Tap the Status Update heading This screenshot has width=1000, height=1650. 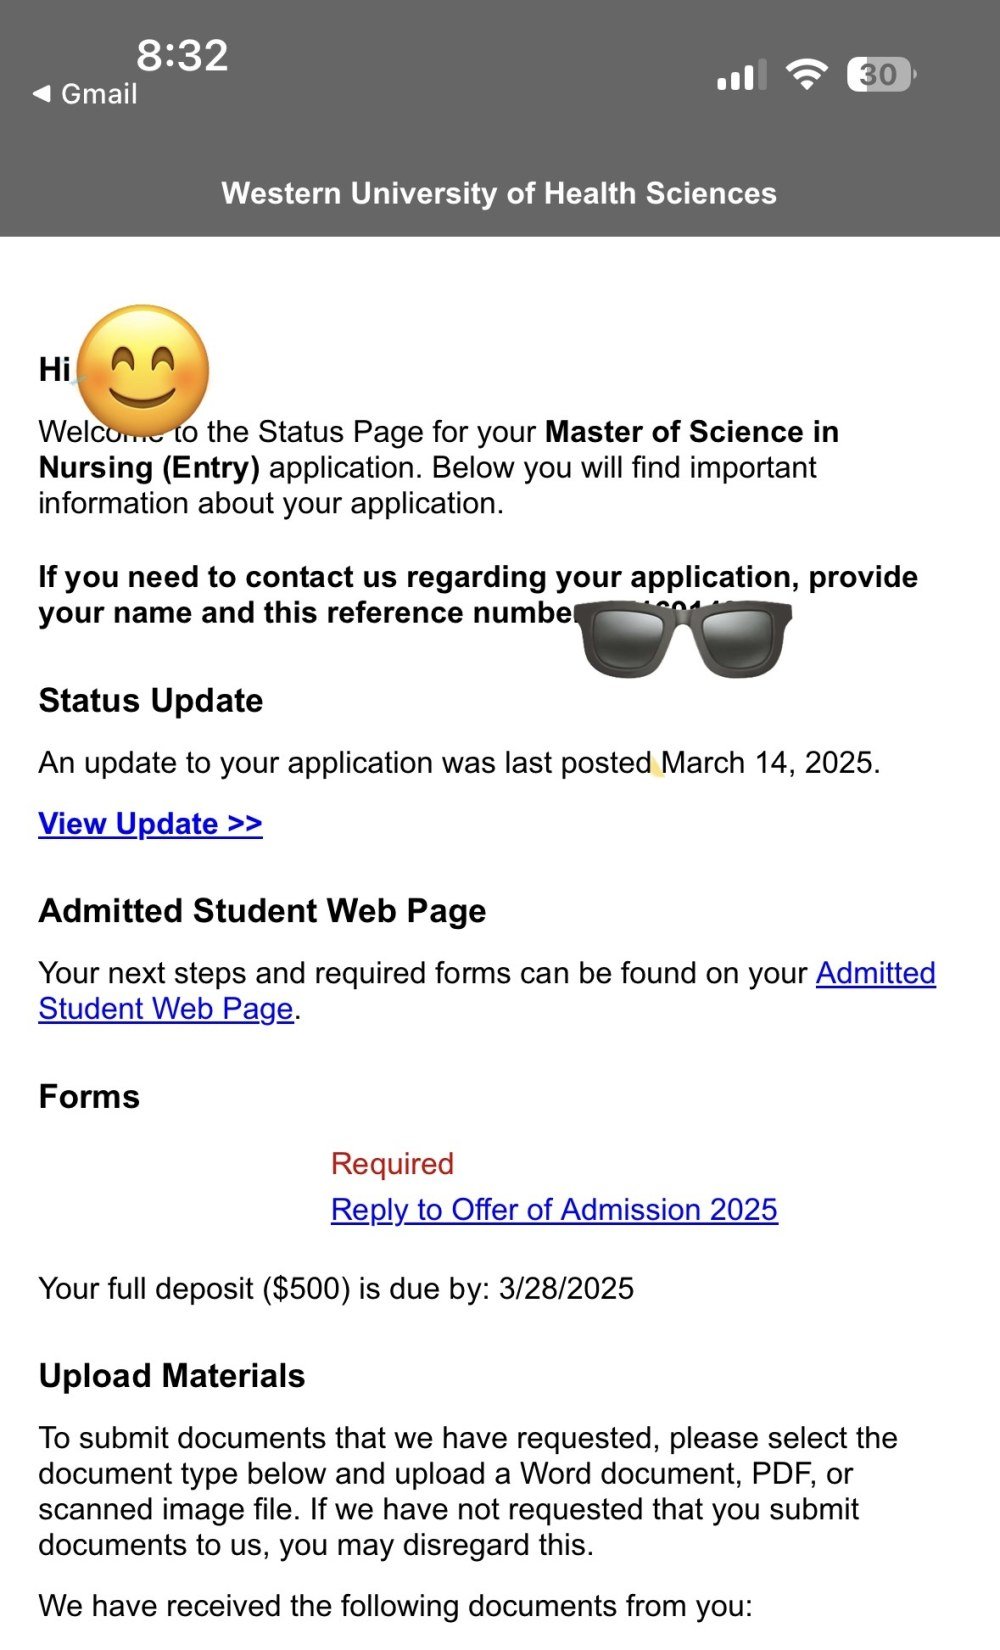click(151, 701)
